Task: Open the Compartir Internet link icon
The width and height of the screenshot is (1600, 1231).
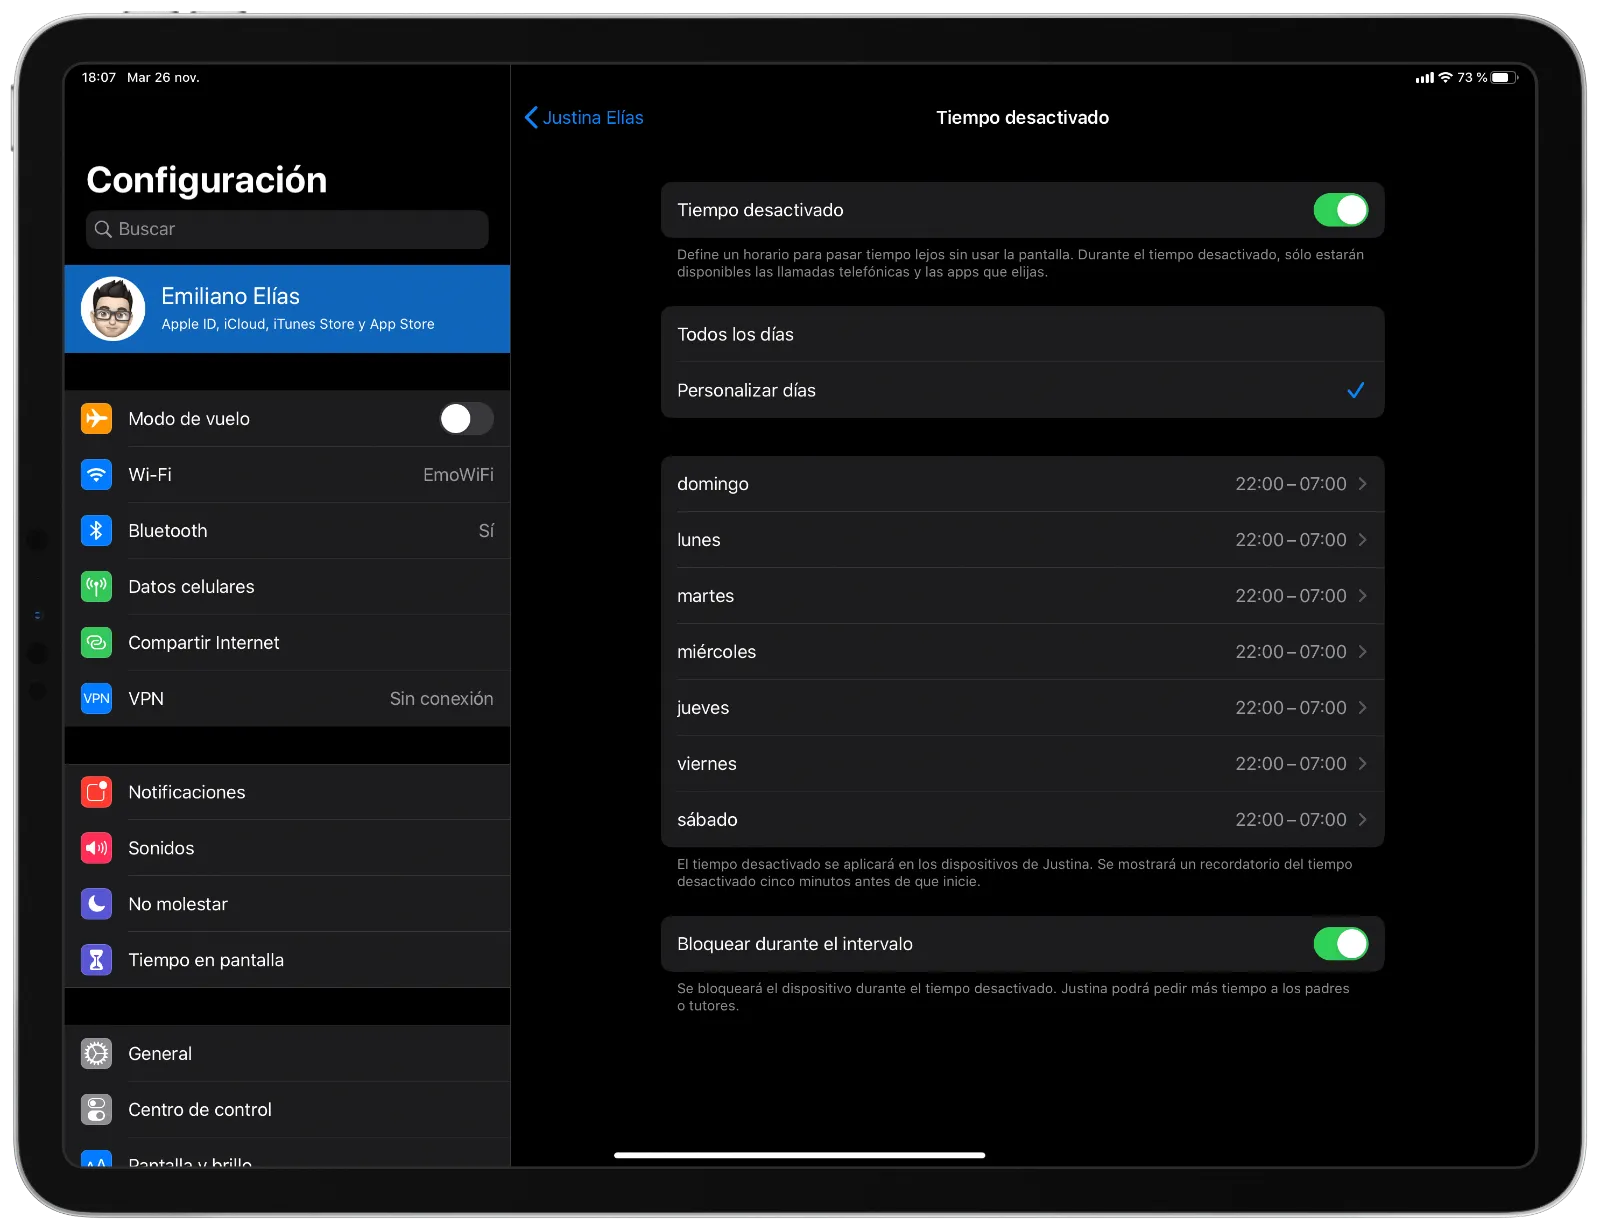Action: coord(96,643)
